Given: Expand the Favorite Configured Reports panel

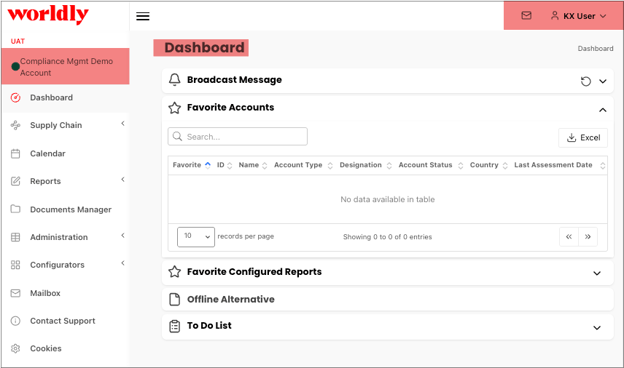Looking at the screenshot, I should 597,273.
